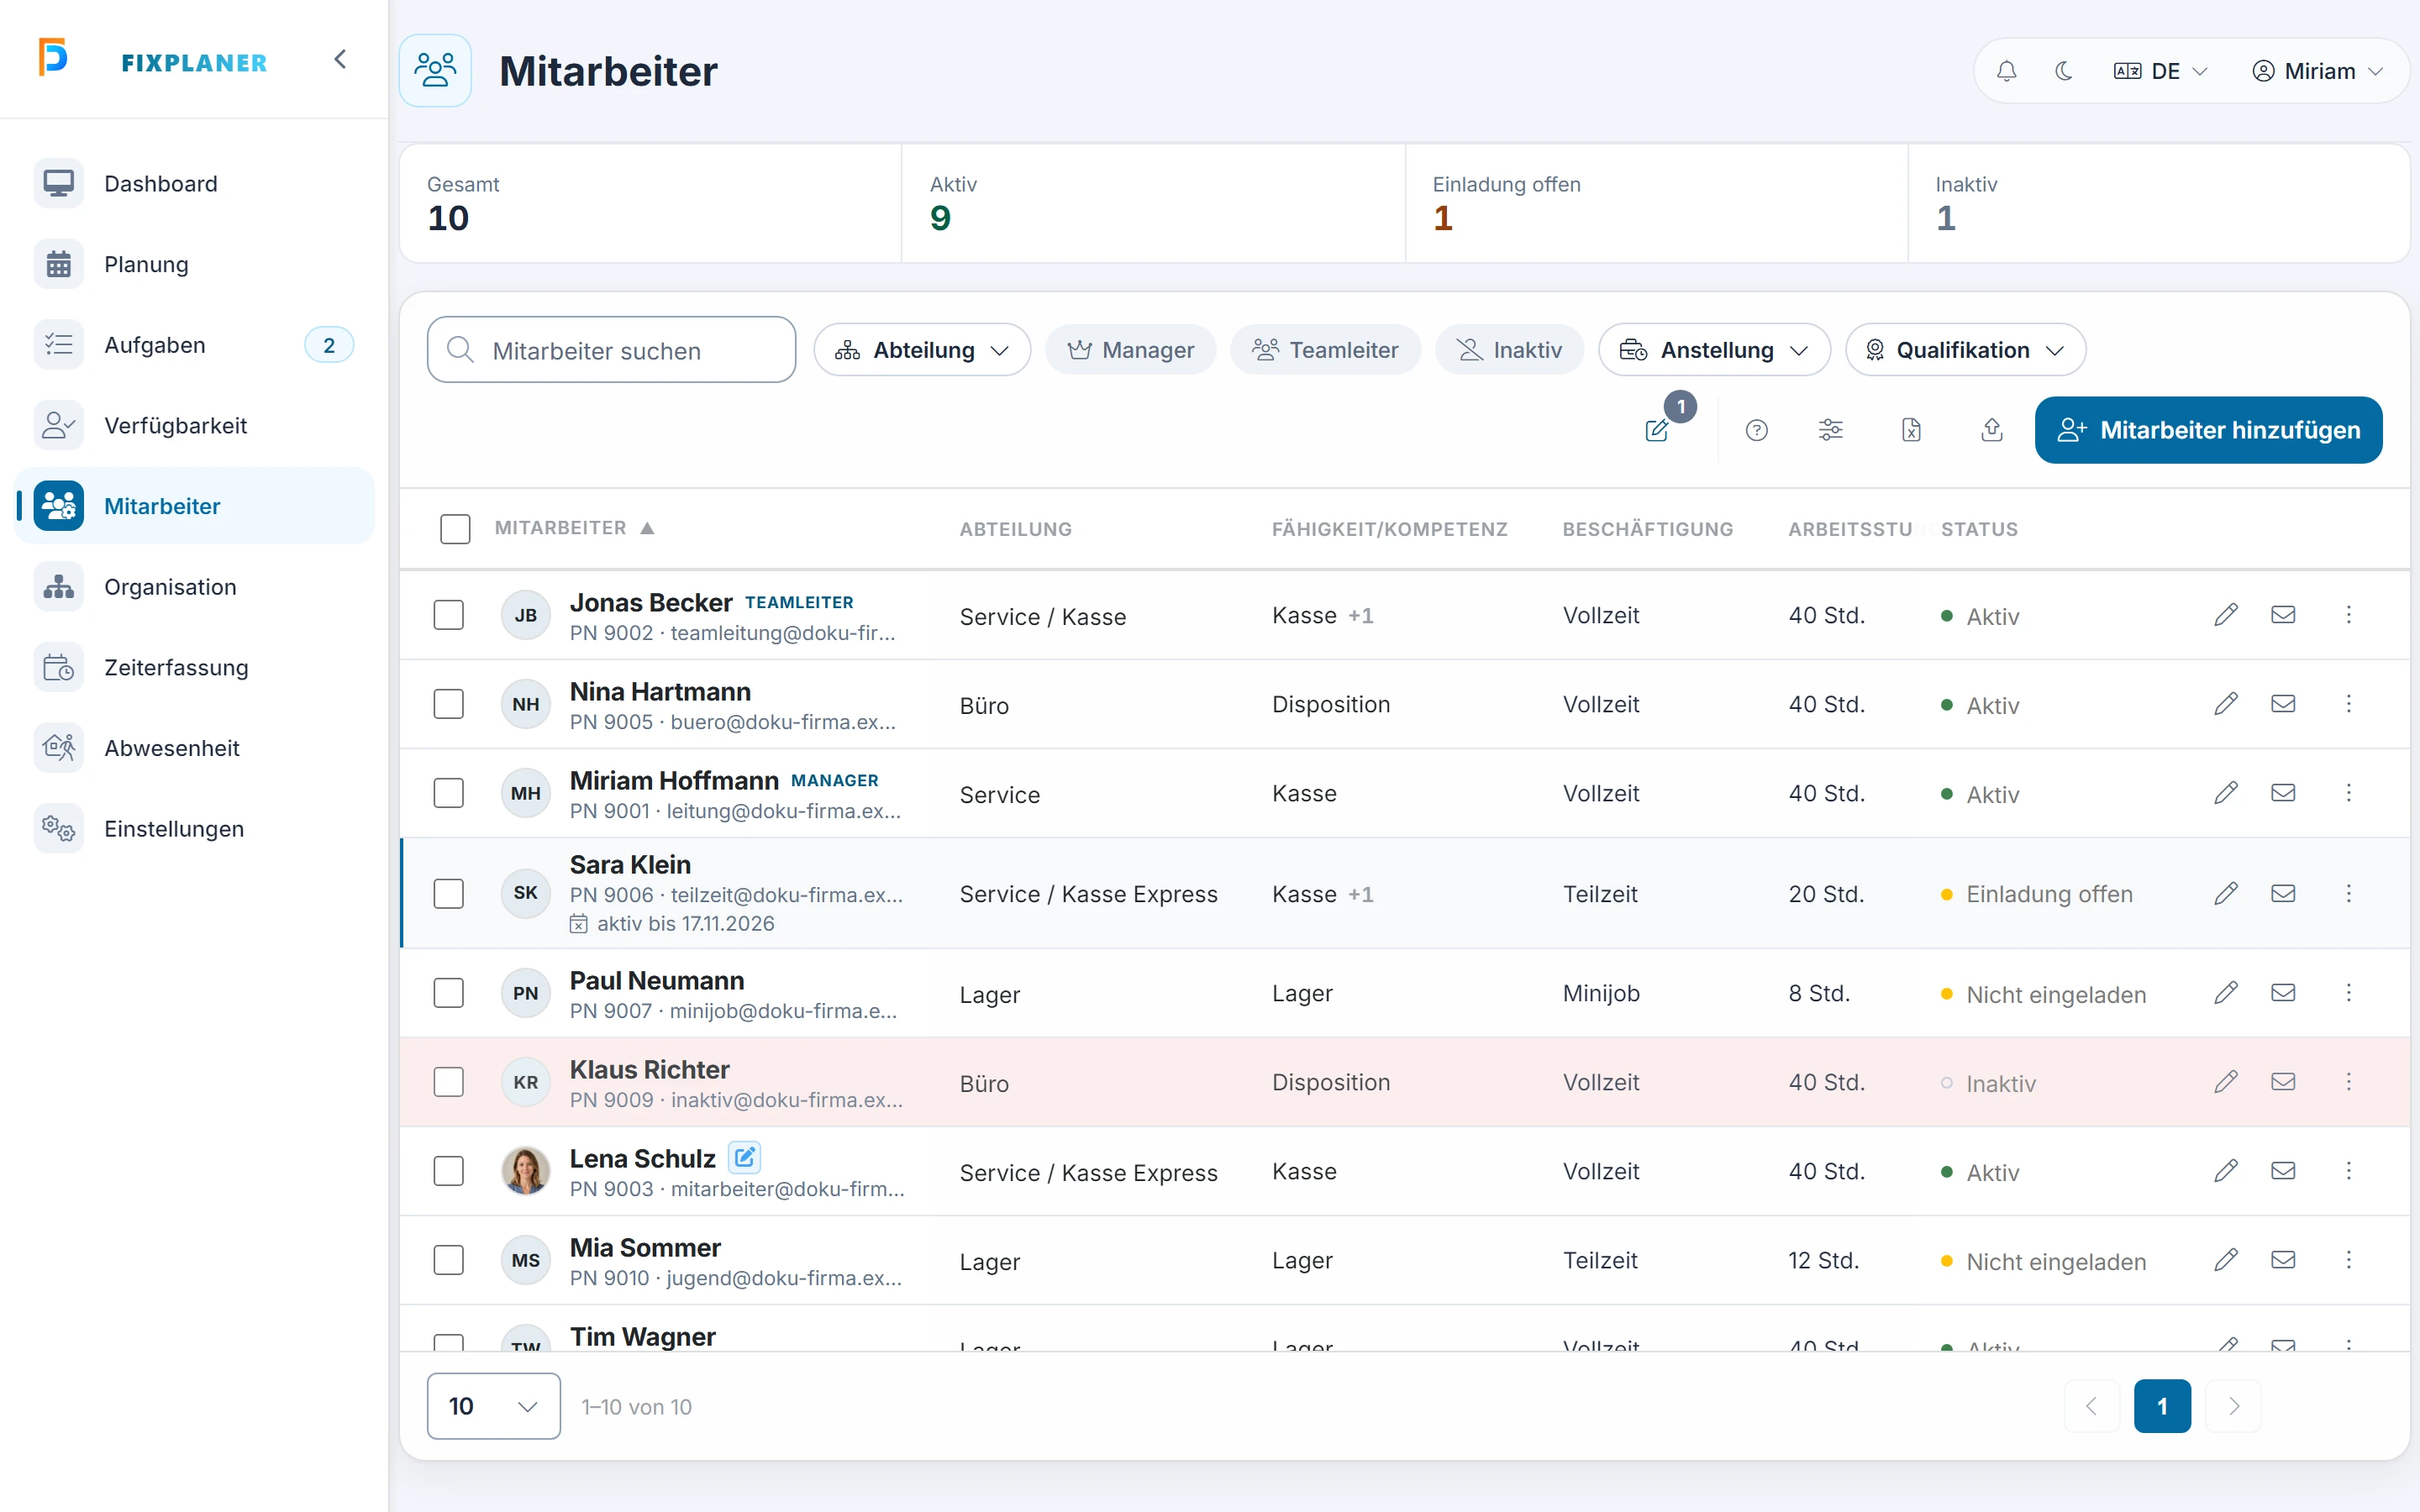Go to next page arrow
2420x1512 pixels.
click(x=2233, y=1406)
